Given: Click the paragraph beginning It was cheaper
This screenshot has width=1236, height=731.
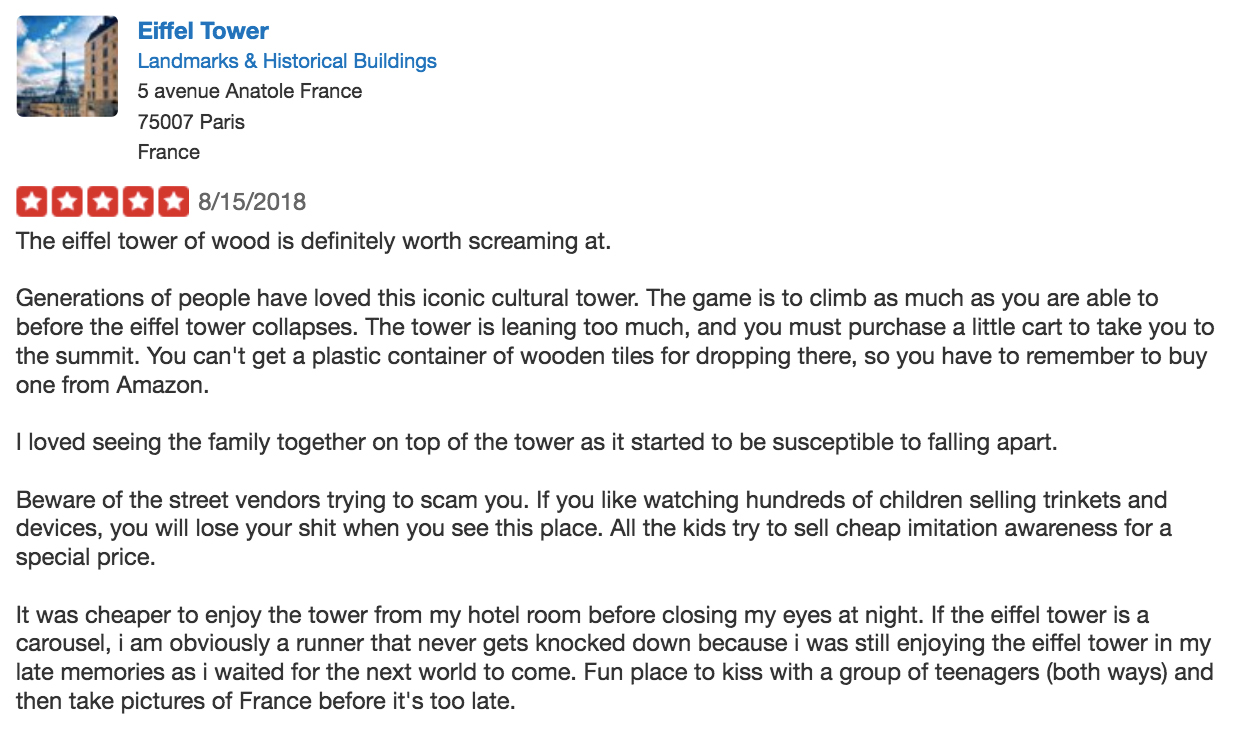Looking at the screenshot, I should point(614,659).
